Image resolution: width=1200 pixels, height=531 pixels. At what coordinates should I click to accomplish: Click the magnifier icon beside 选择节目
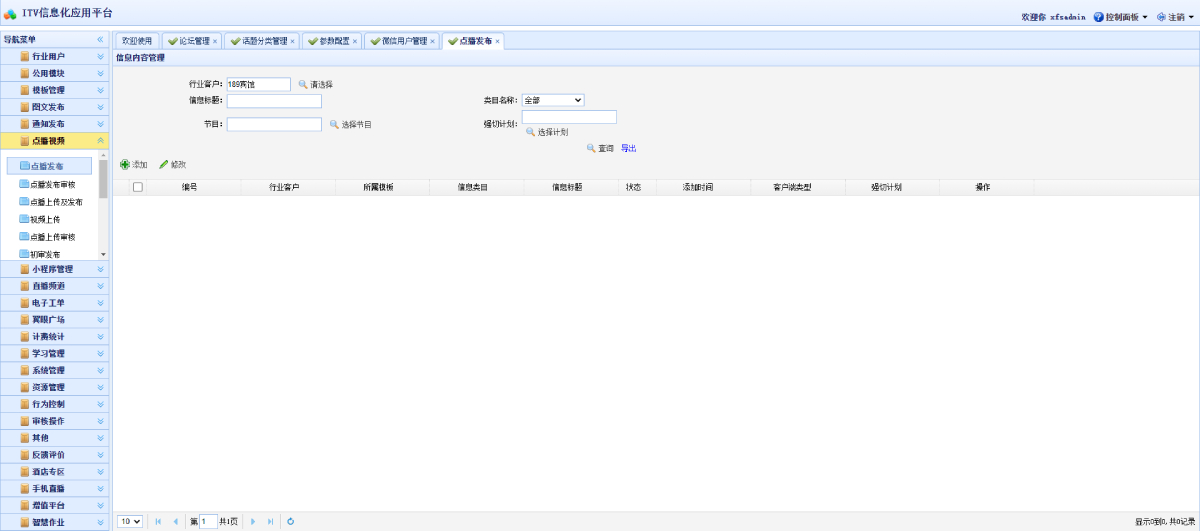click(x=335, y=124)
